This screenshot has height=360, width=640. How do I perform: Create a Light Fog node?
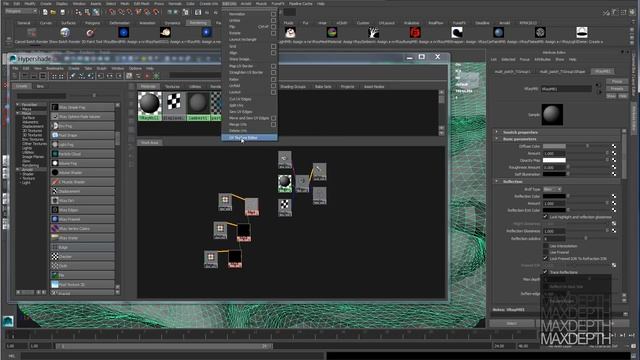[x=82, y=144]
